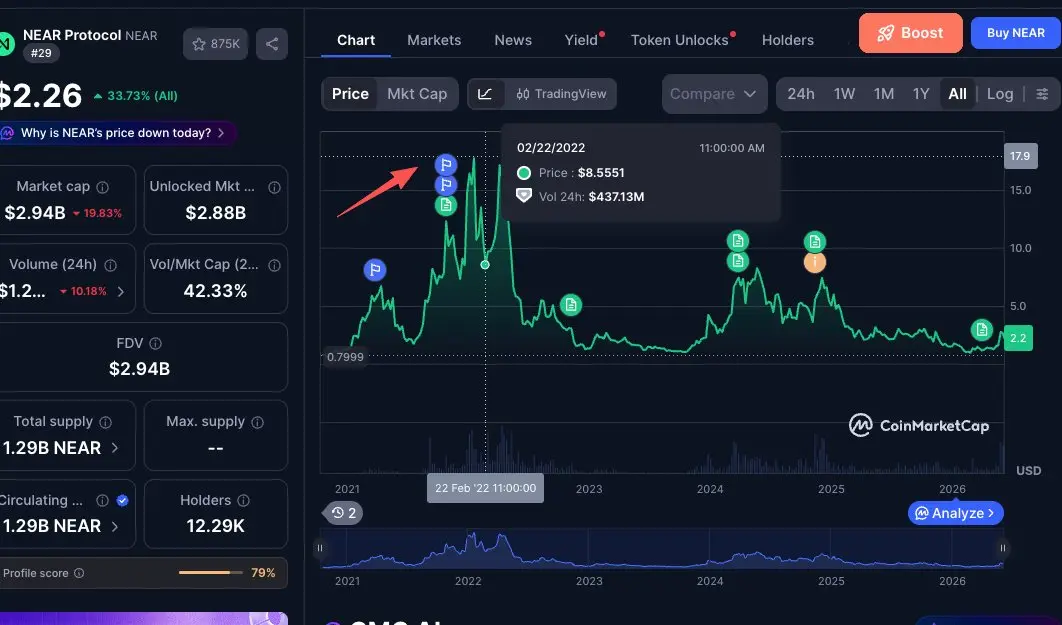Open the Compare dropdown
The height and width of the screenshot is (625, 1062).
click(x=714, y=94)
